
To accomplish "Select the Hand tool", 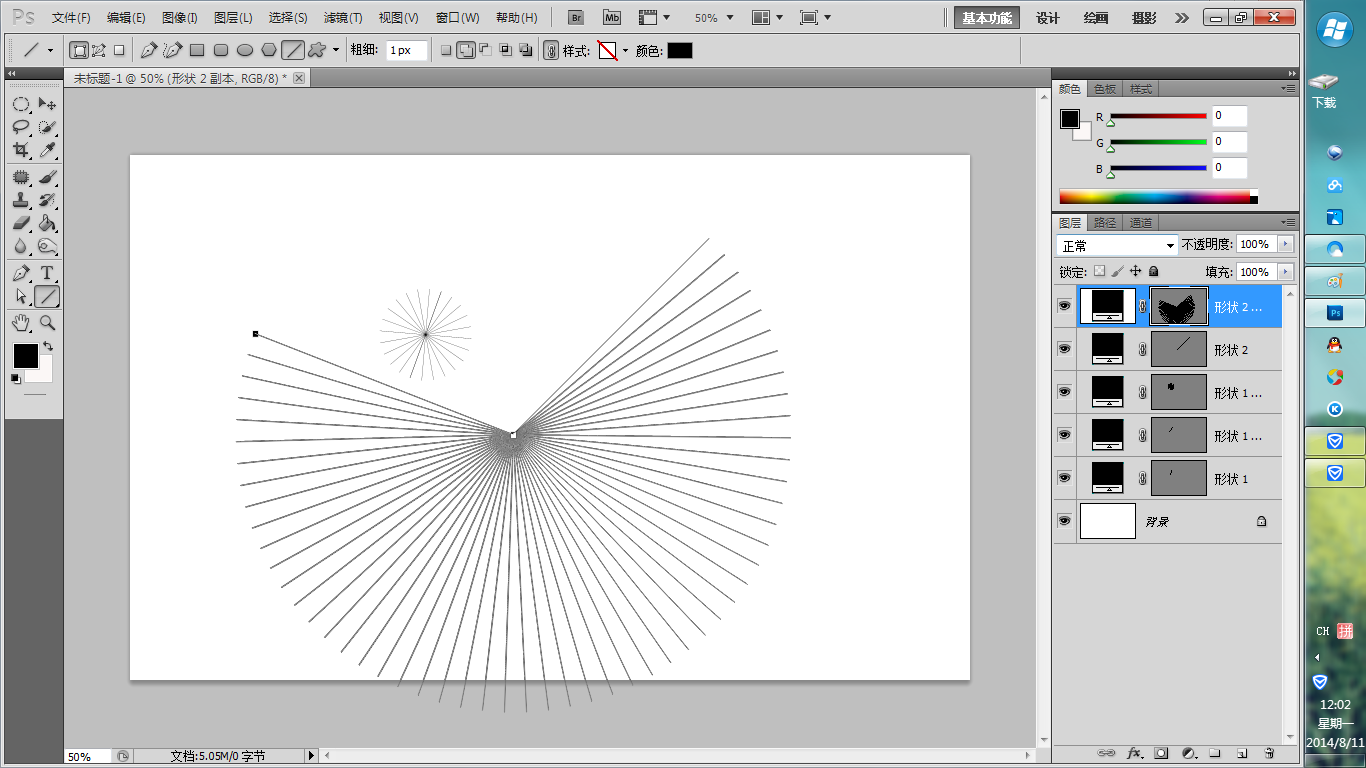I will click(20, 323).
